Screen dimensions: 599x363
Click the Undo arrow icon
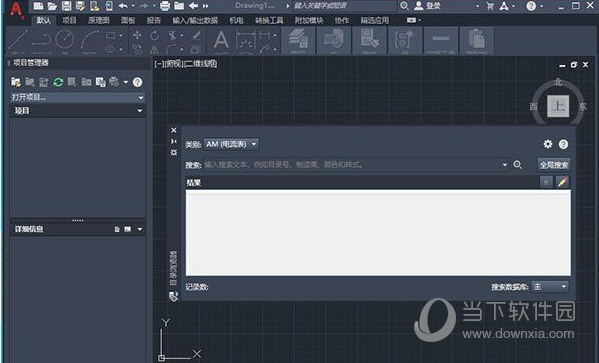point(123,6)
